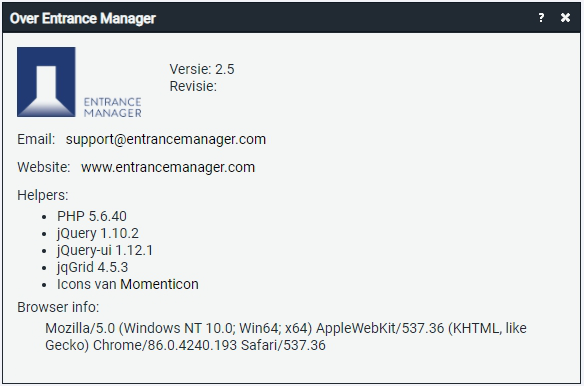The width and height of the screenshot is (584, 386).
Task: Visit the www.entrancemanager.com website link
Action: pyautogui.click(x=168, y=167)
